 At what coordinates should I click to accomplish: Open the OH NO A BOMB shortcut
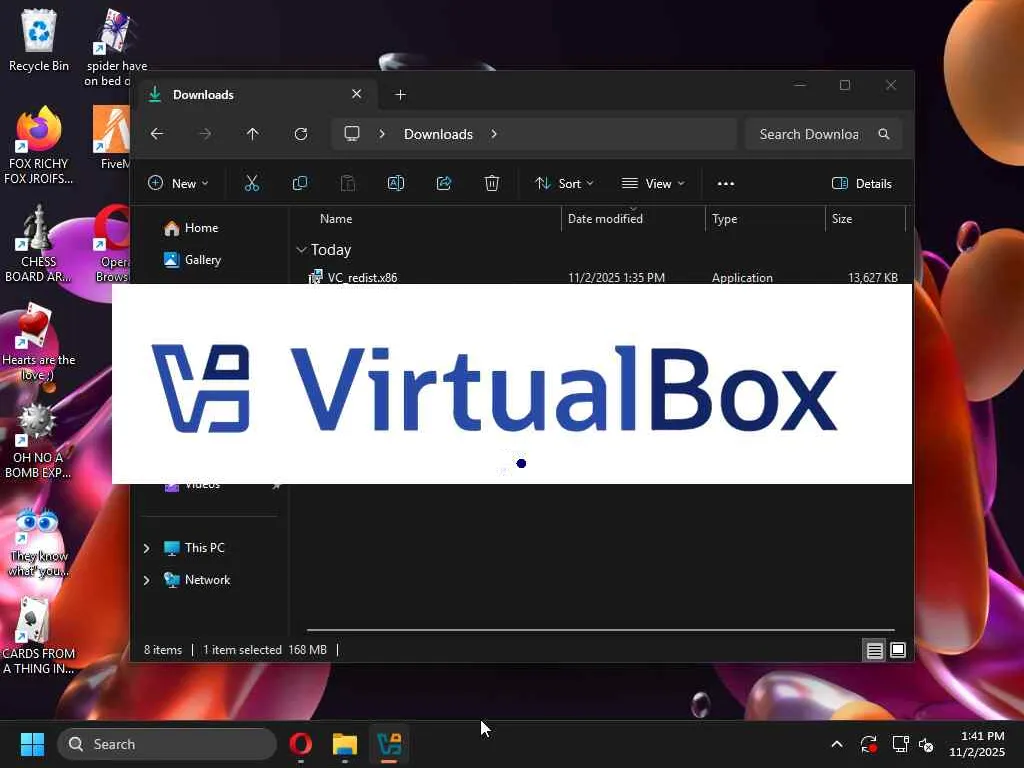coord(39,440)
